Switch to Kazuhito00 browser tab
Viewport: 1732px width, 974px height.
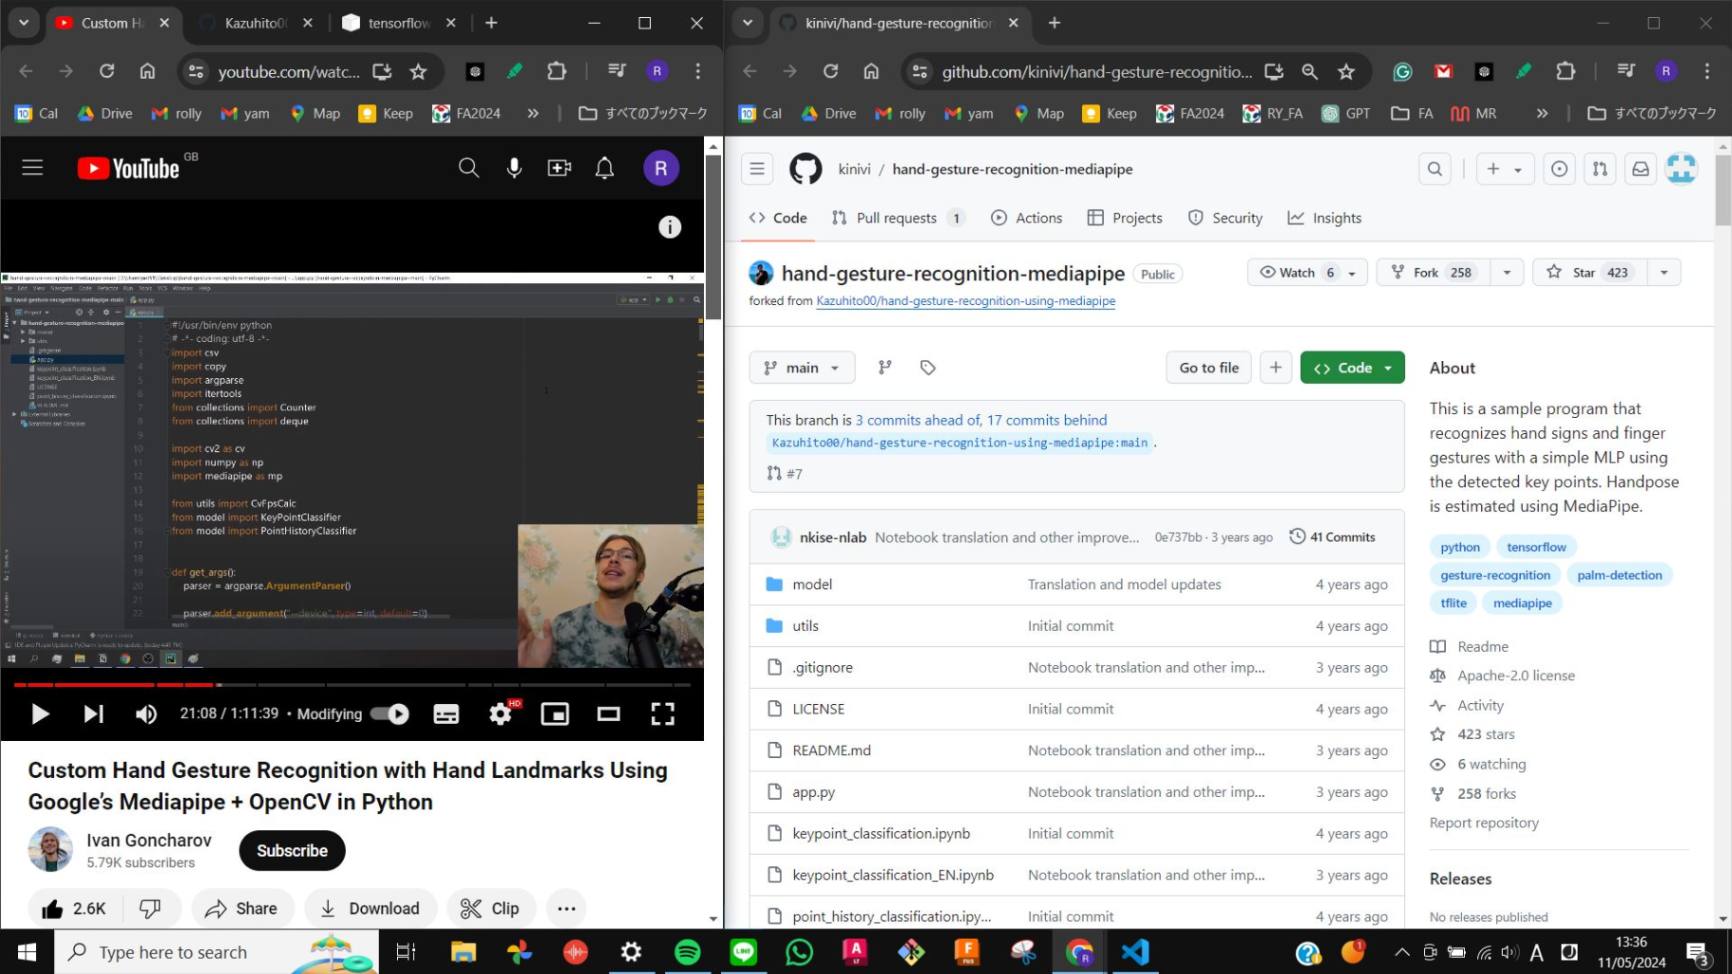pos(256,23)
